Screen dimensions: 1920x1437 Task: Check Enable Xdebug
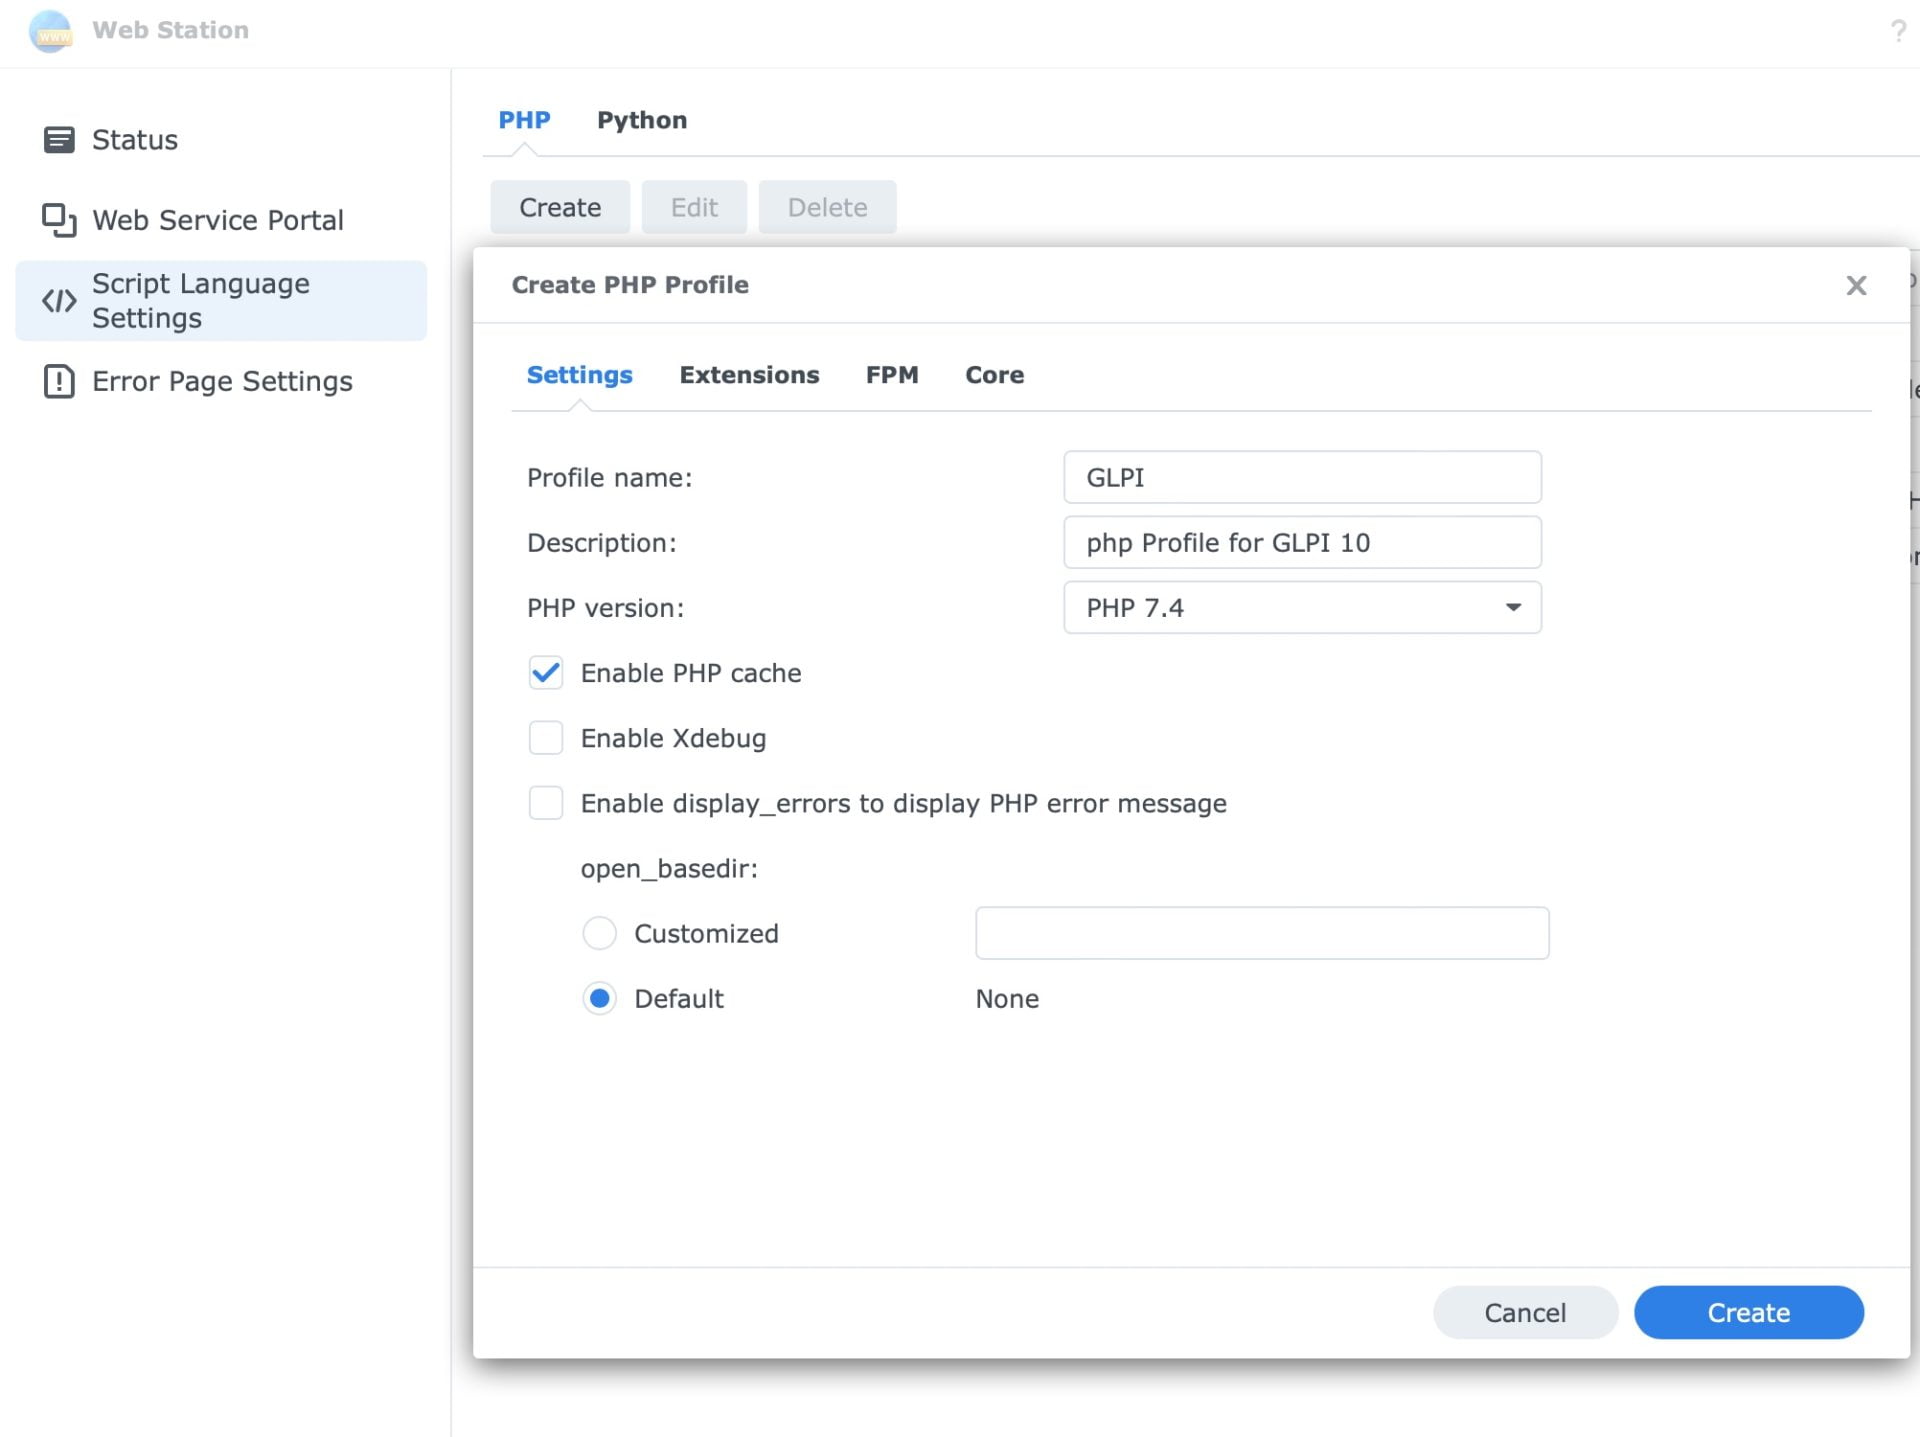[546, 738]
